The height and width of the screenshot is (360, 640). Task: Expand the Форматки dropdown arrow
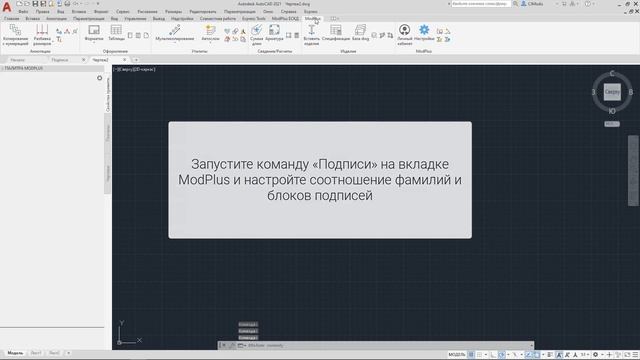point(94,42)
